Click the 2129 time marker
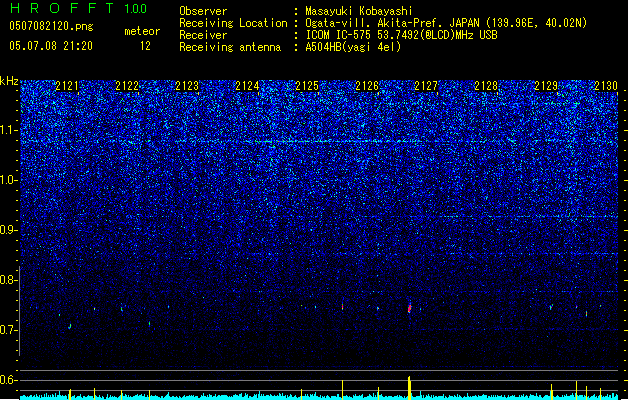629x400 pixels. pyautogui.click(x=546, y=86)
